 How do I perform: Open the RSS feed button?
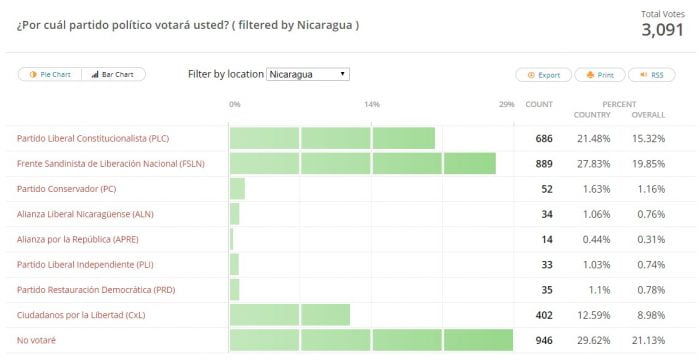tap(651, 75)
